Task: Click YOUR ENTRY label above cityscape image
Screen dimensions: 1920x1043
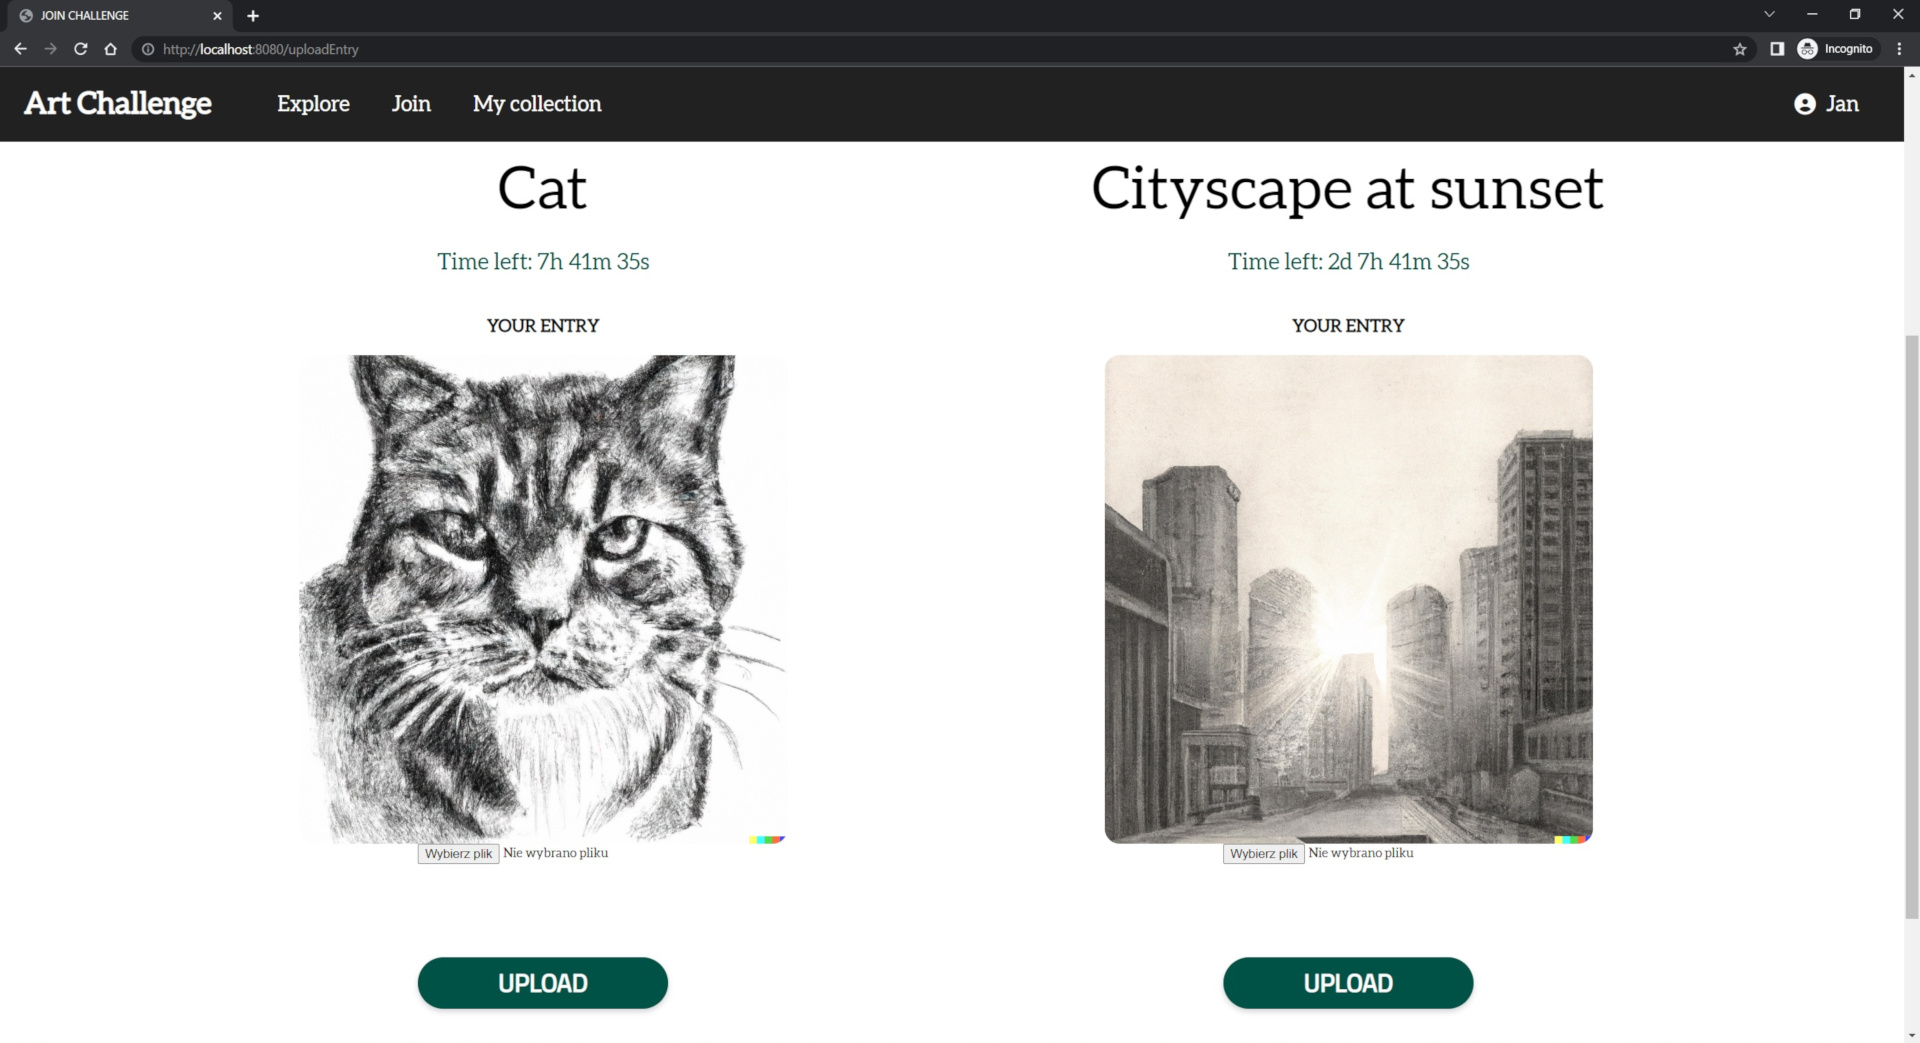Action: 1348,325
